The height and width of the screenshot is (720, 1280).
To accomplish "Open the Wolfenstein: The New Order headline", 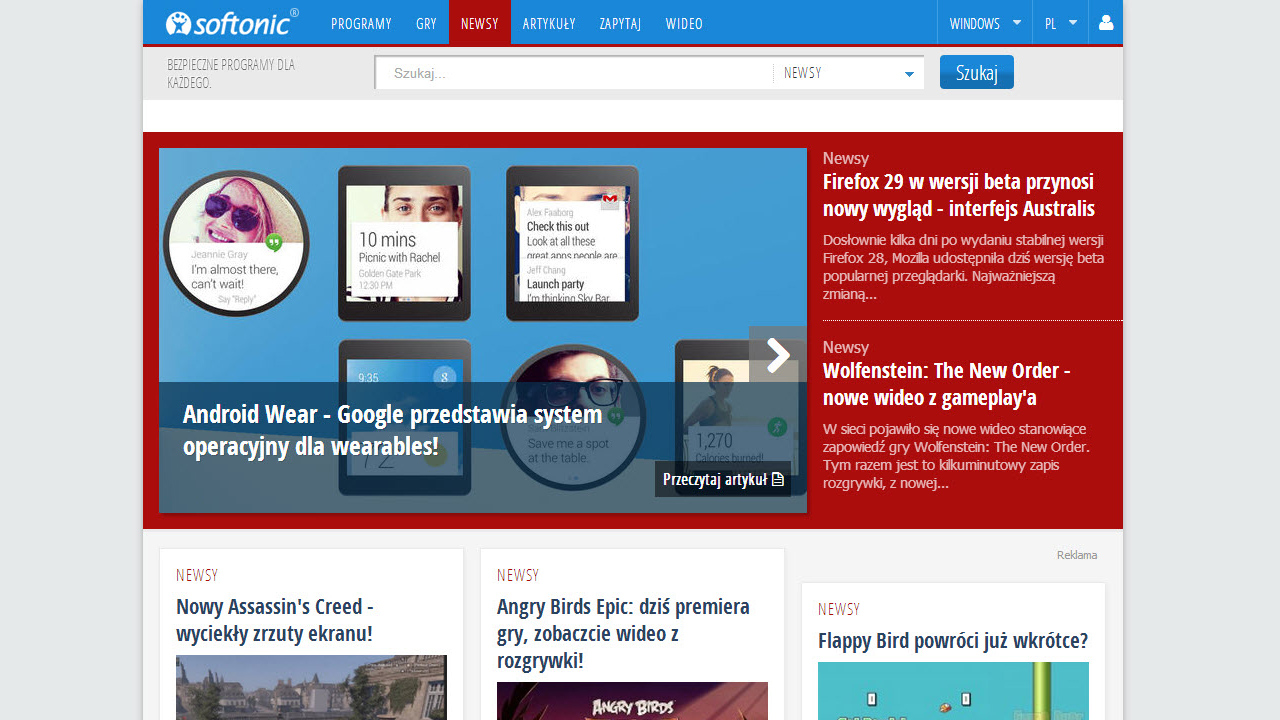I will pos(946,384).
